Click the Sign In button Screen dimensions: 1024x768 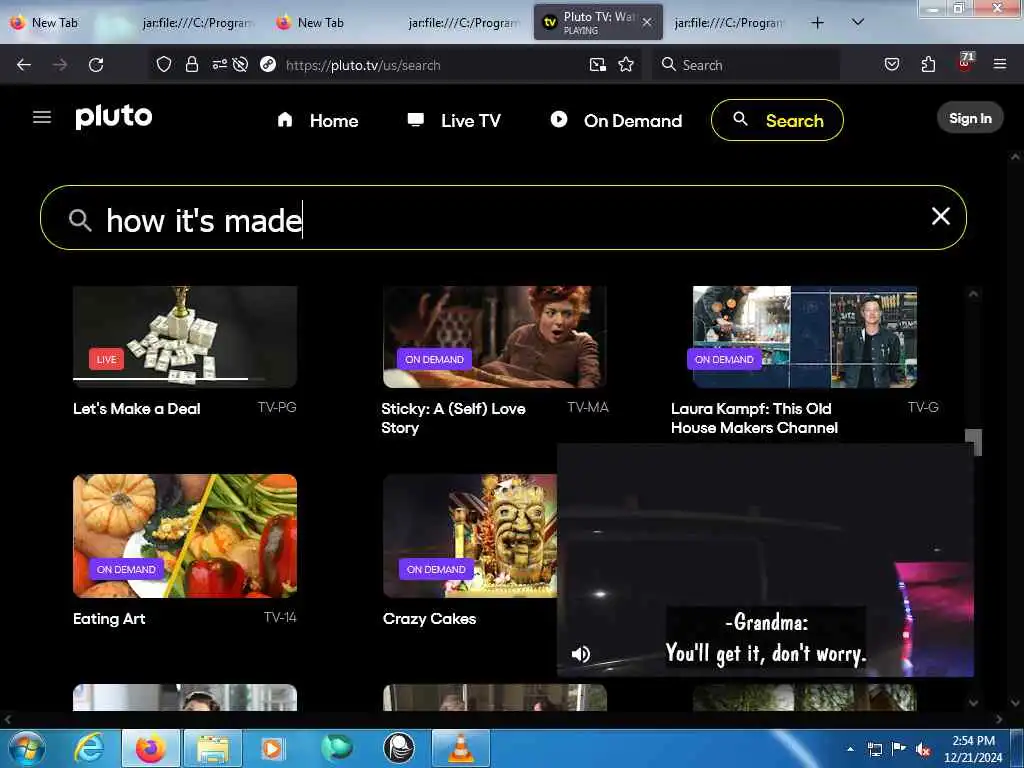[x=970, y=118]
